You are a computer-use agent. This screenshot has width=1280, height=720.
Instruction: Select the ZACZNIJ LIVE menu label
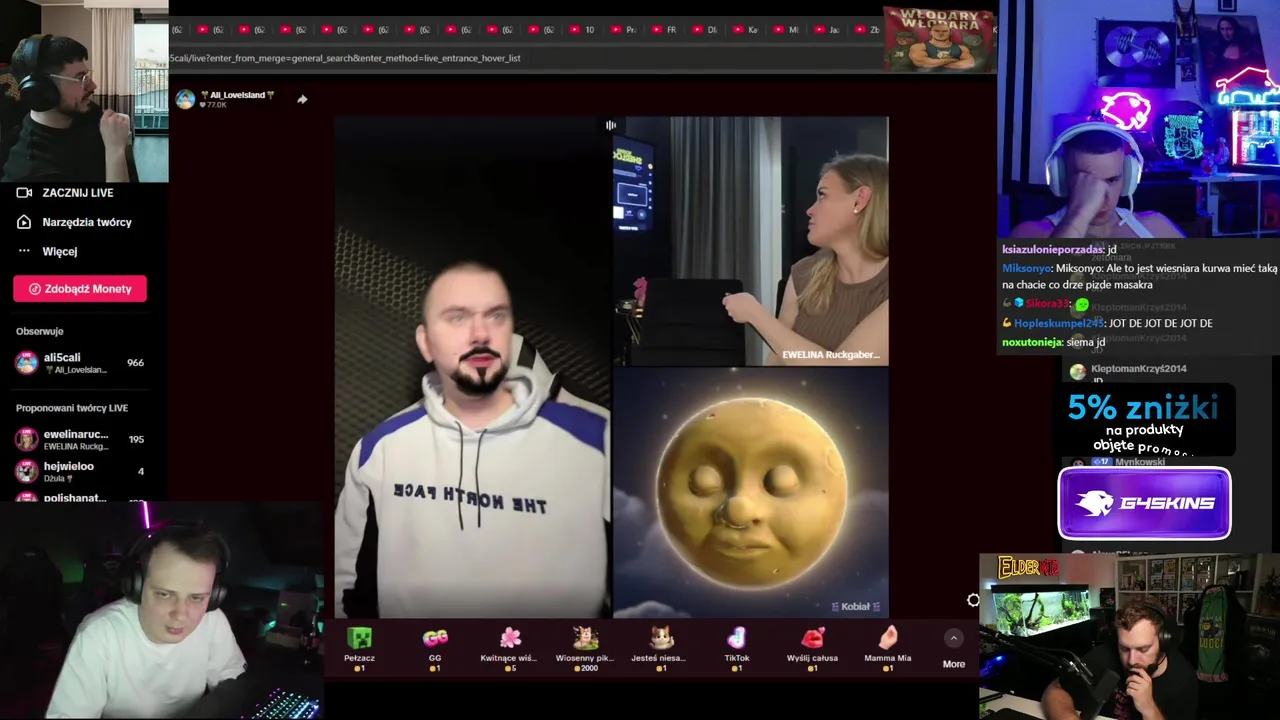tap(78, 192)
